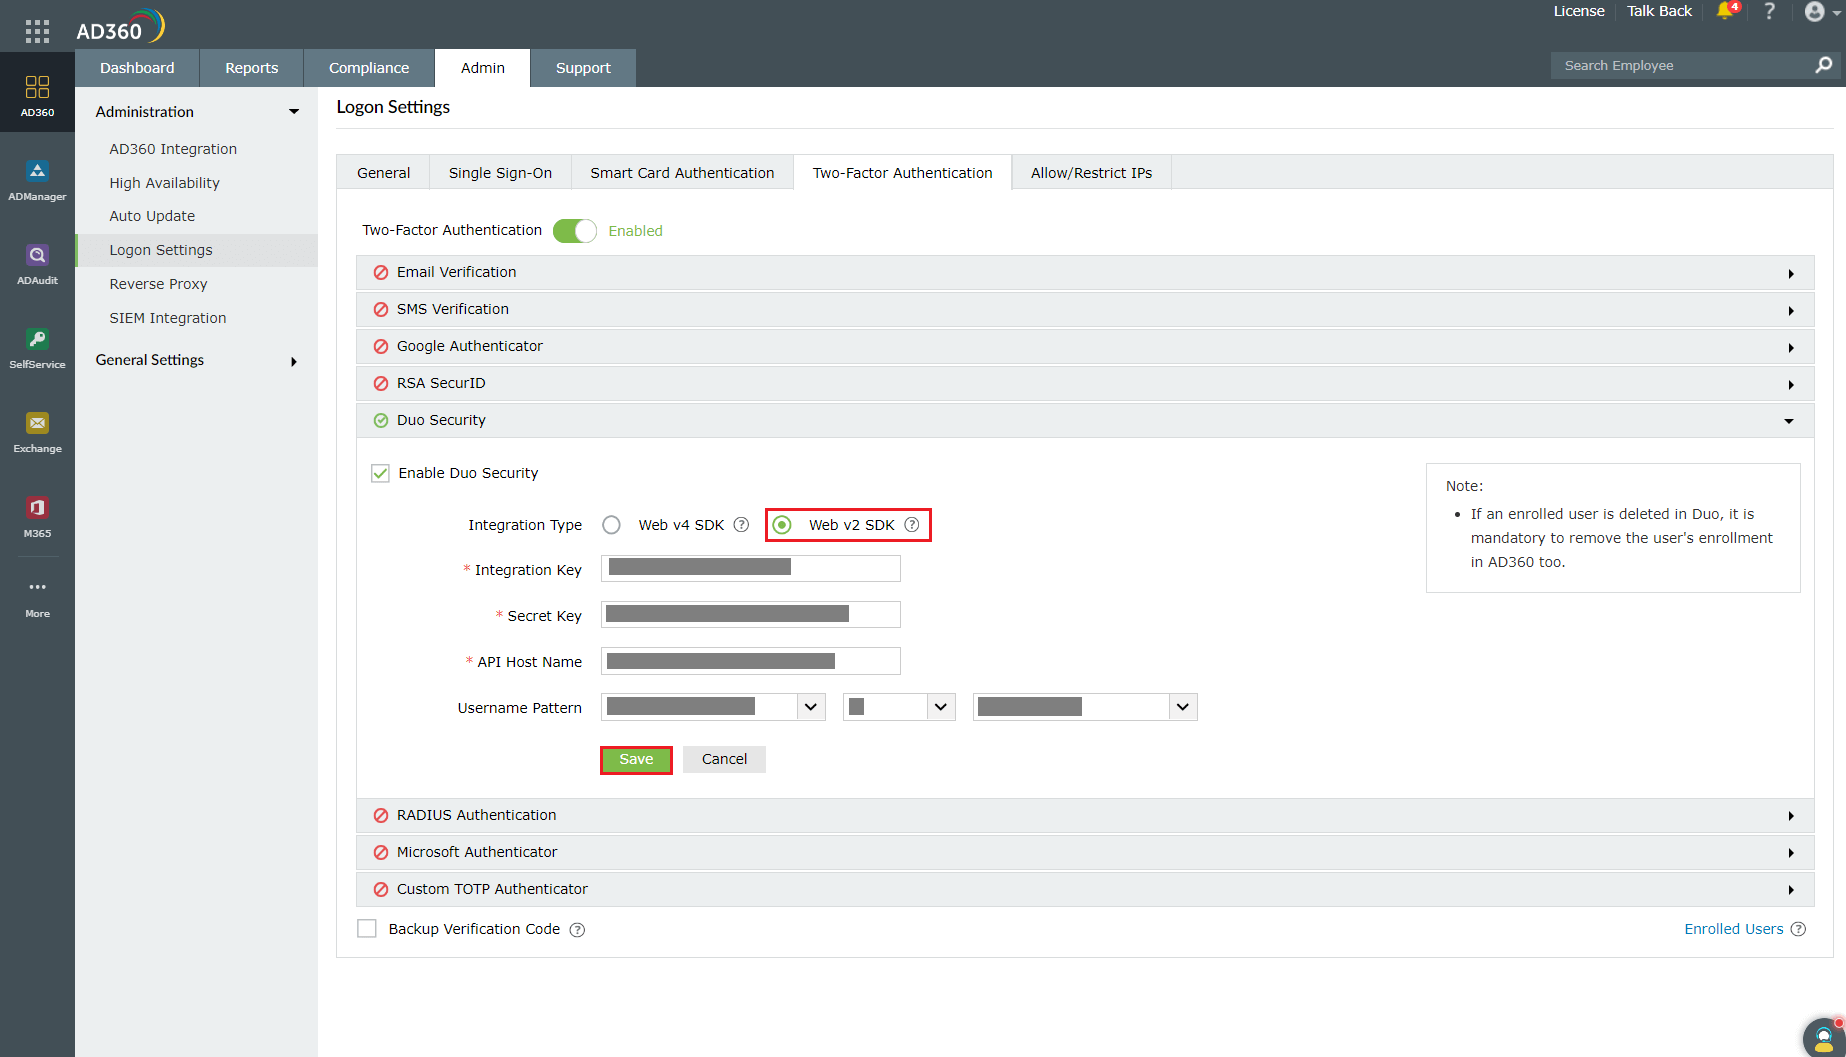Uncheck Enable Duo Security
Image resolution: width=1846 pixels, height=1057 pixels.
point(380,472)
